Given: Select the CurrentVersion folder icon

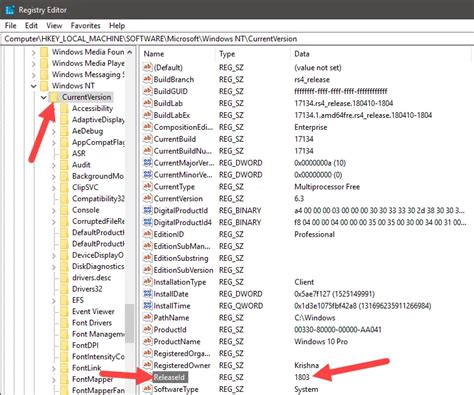Looking at the screenshot, I should pos(54,97).
